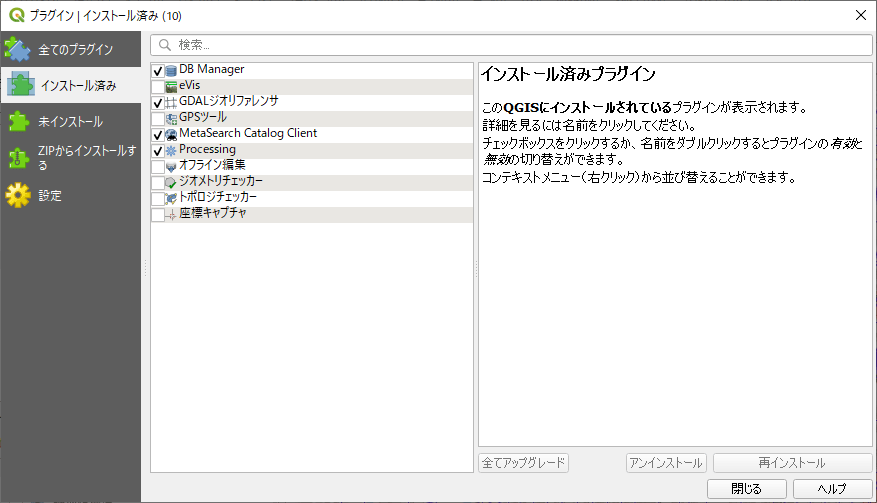Image resolution: width=877 pixels, height=503 pixels.
Task: Enable the eVis plugin checkbox
Action: 158,87
